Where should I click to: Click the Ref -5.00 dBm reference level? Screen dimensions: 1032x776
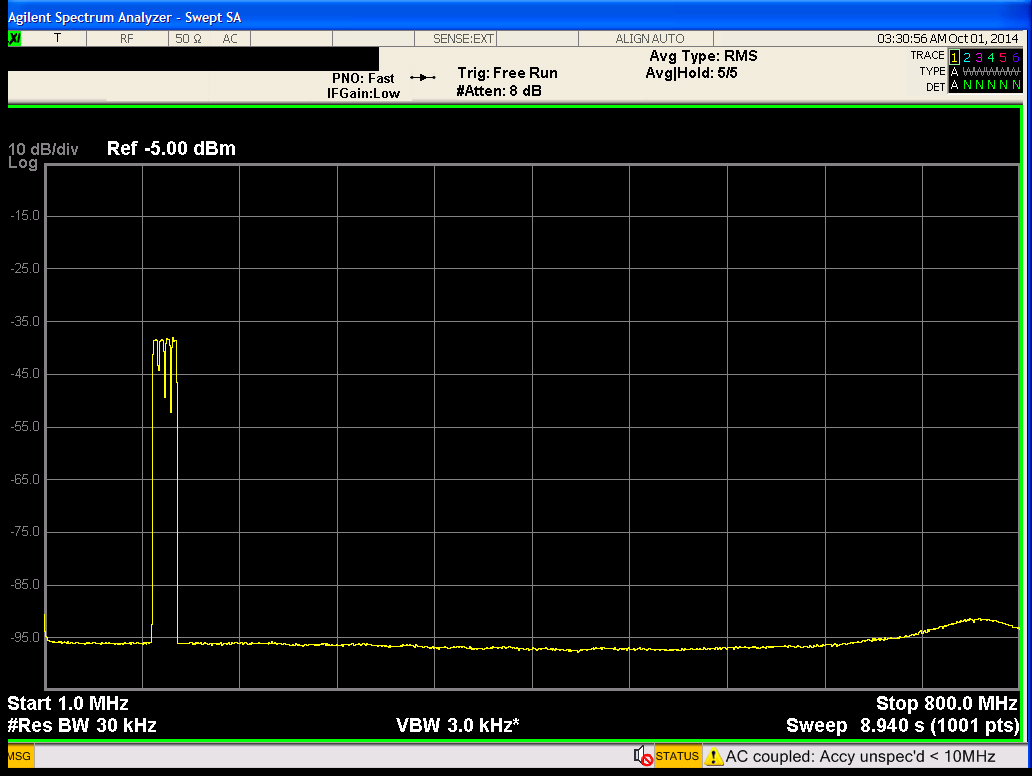pyautogui.click(x=171, y=149)
